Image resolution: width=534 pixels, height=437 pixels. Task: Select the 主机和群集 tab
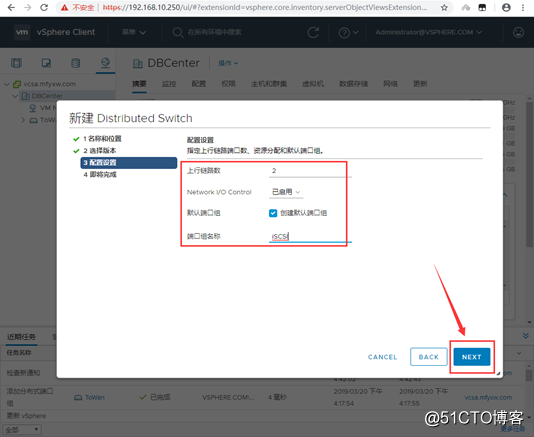[x=269, y=84]
